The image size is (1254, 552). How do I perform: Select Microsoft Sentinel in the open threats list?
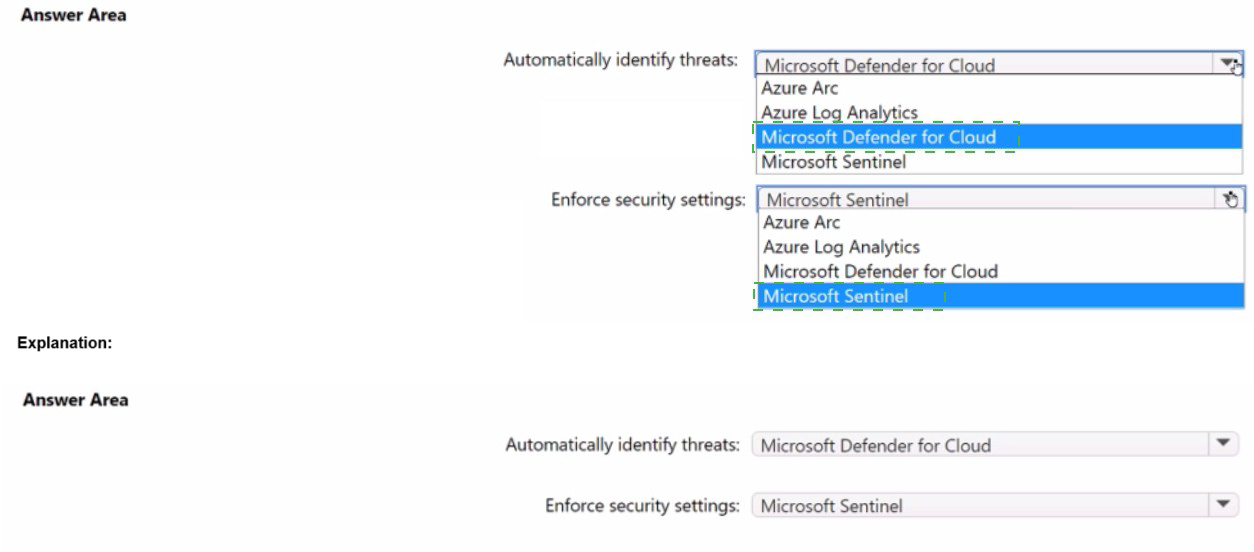833,162
